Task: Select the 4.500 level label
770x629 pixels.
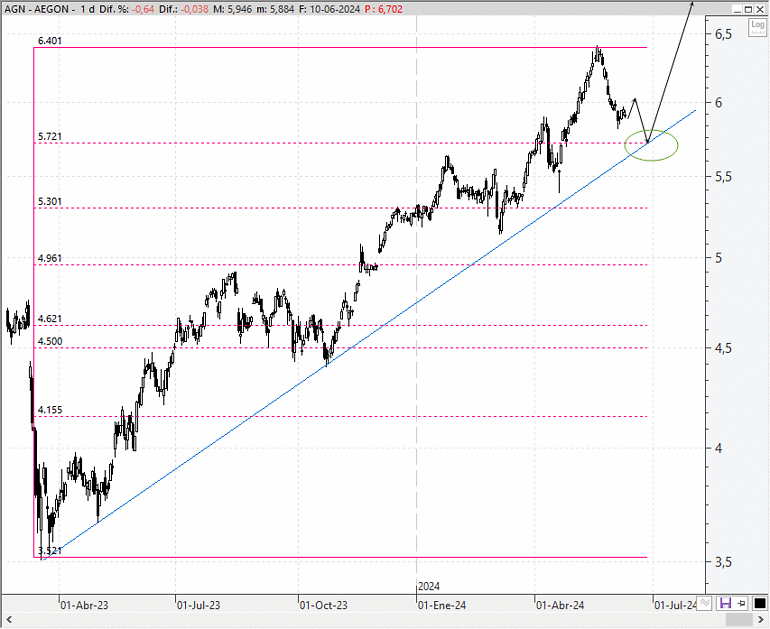Action: [x=50, y=341]
